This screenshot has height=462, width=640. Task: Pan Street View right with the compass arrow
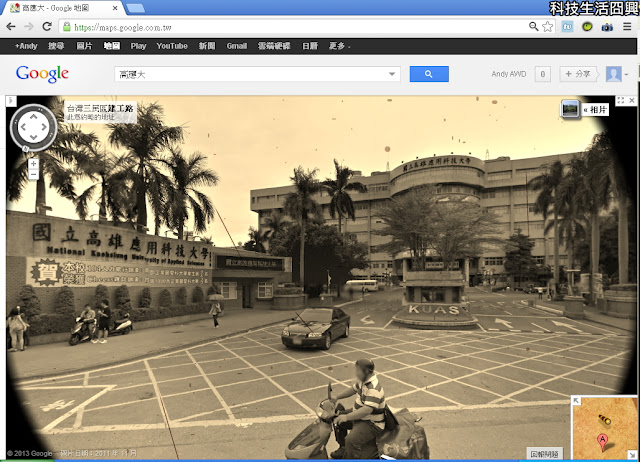click(x=44, y=127)
